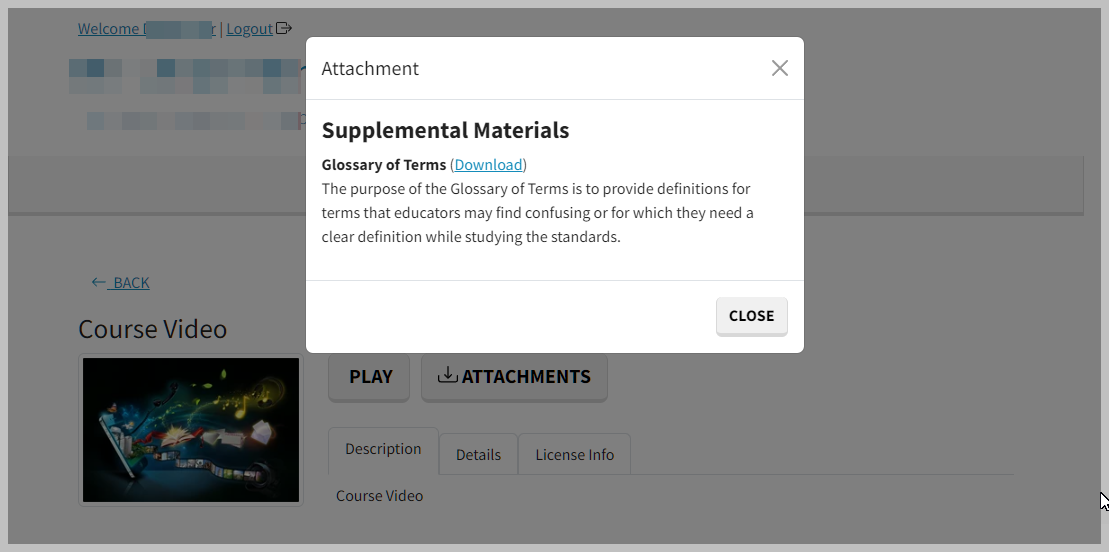
Task: Close the Attachment dialog with the X icon
Action: (x=780, y=68)
